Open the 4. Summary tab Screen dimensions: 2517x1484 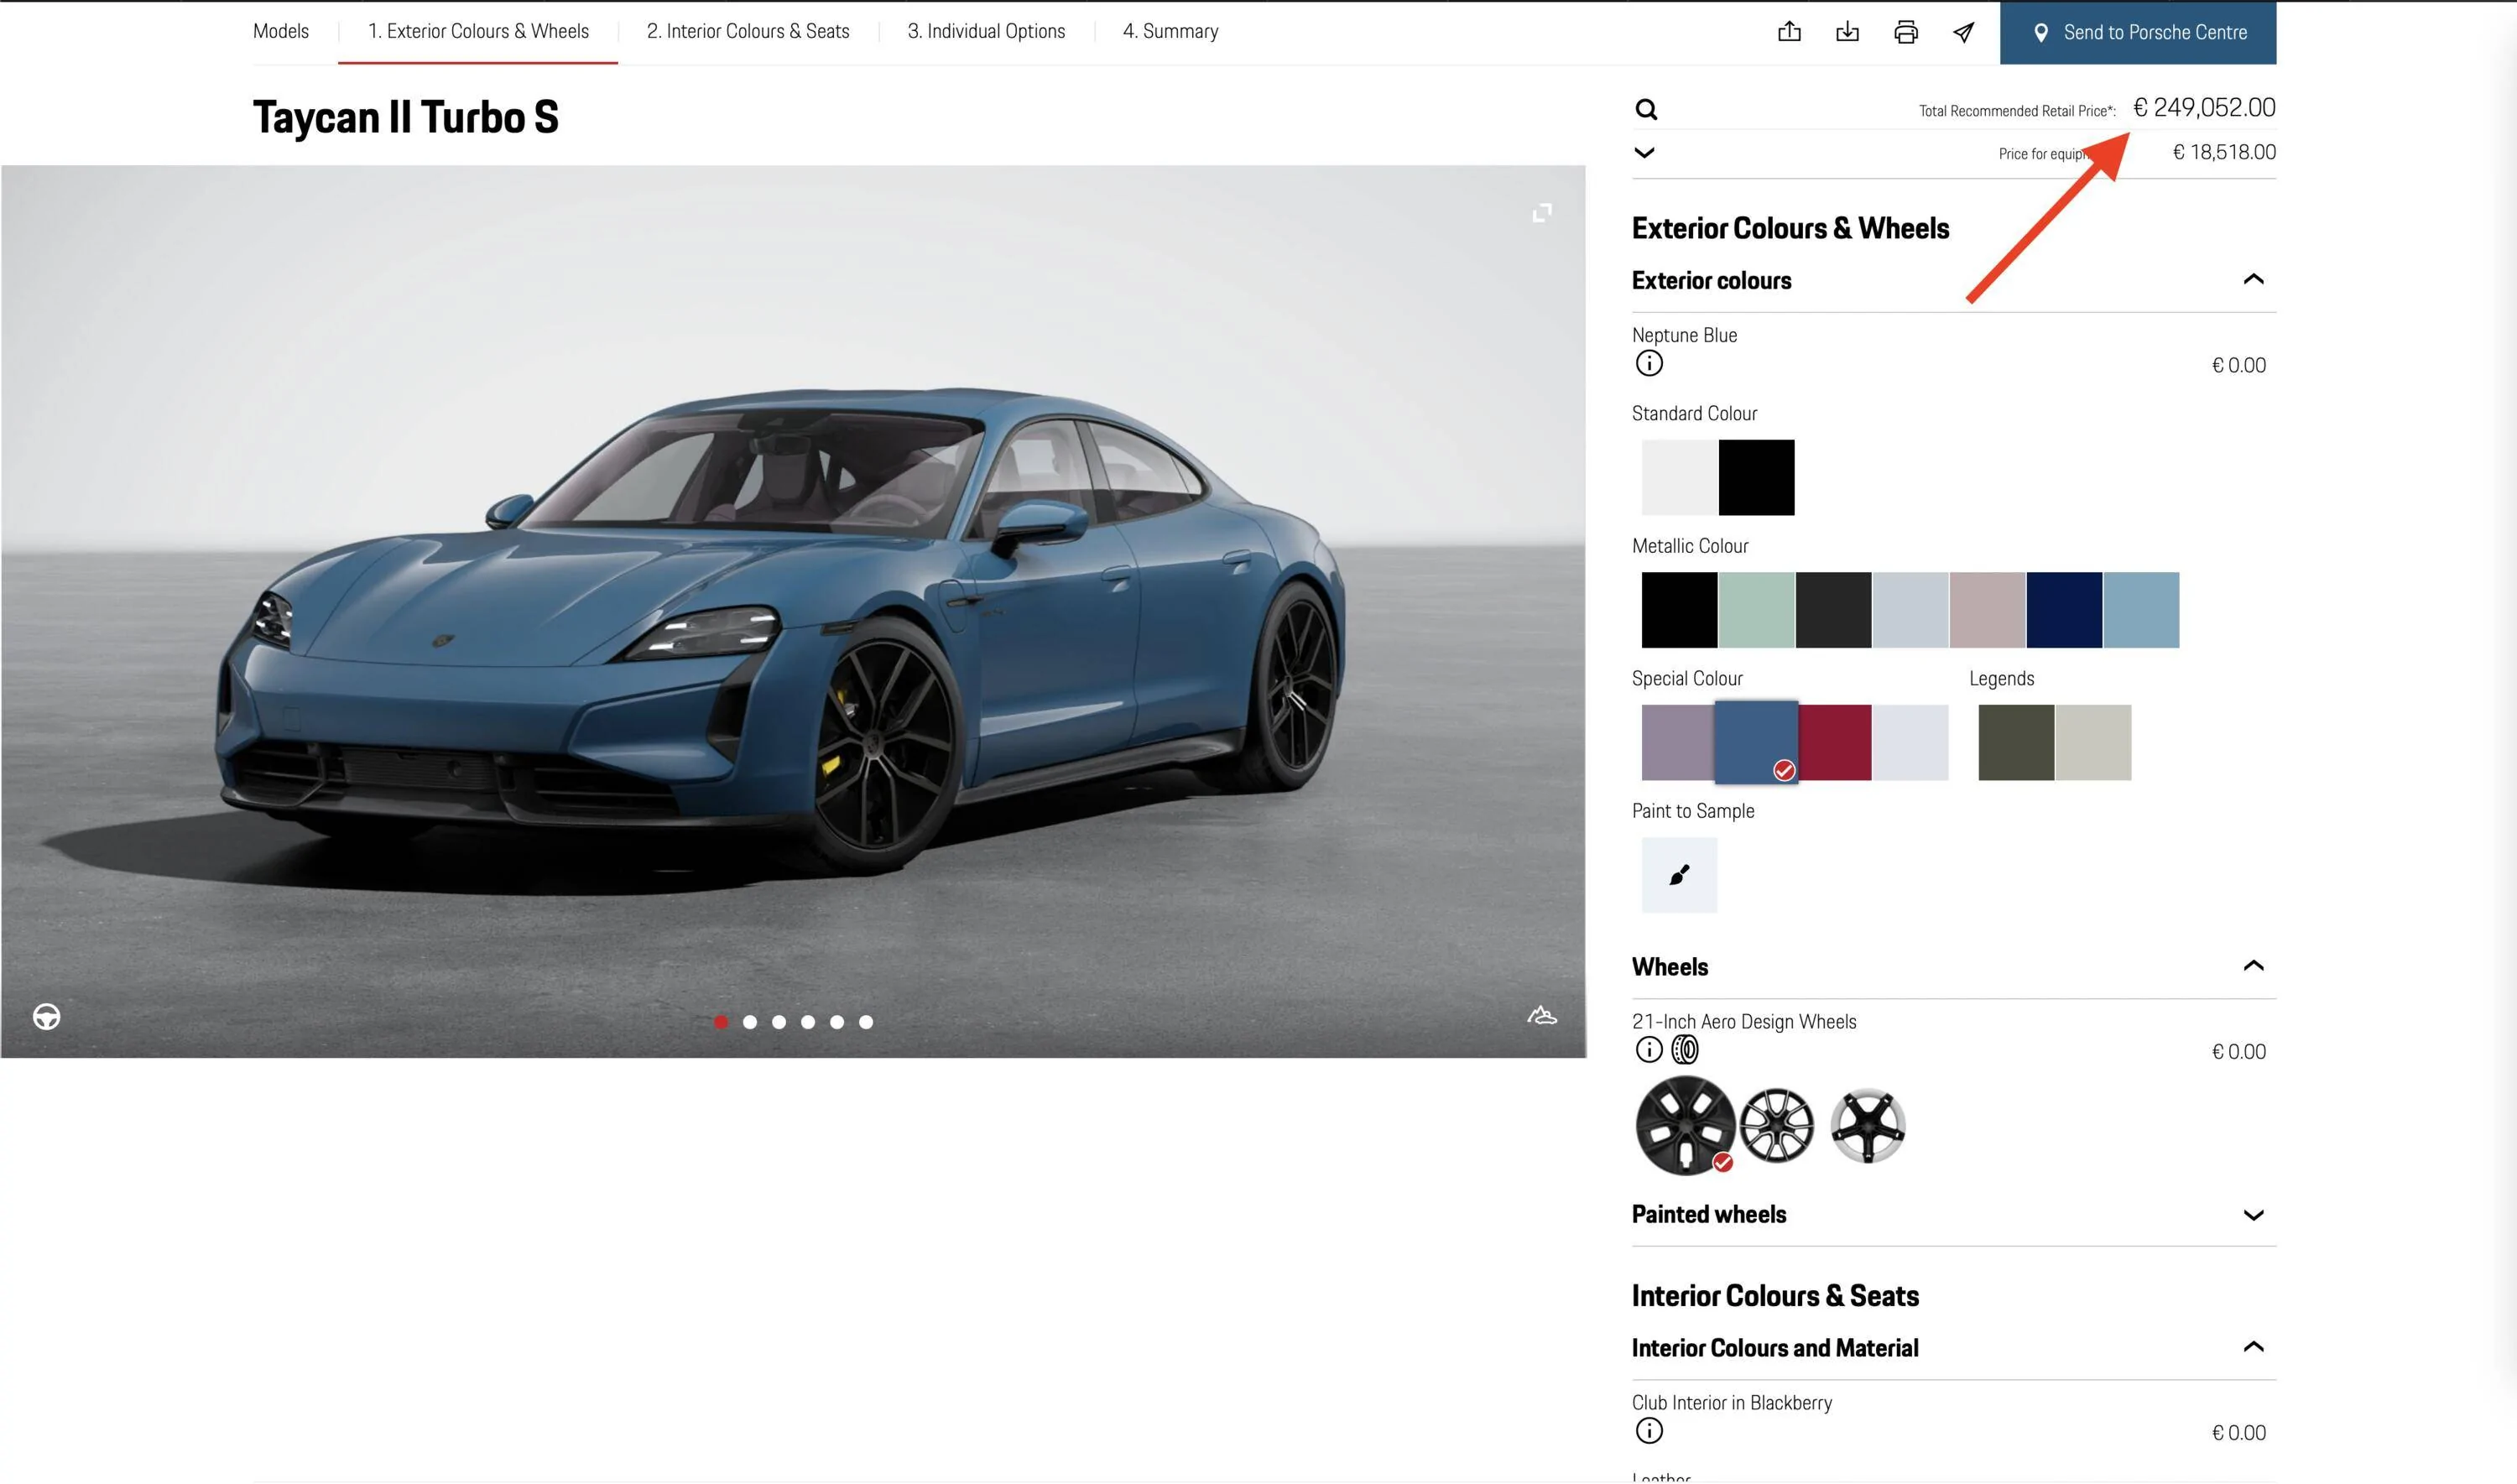(x=1170, y=31)
